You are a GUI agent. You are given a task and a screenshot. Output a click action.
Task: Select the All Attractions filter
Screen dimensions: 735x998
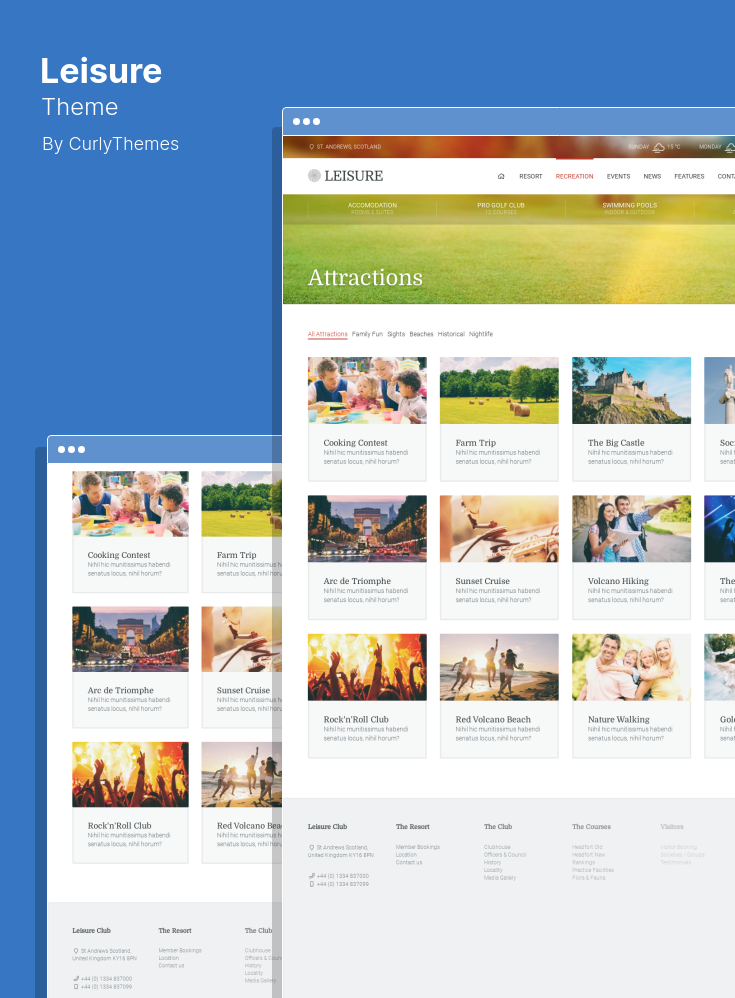[x=328, y=334]
